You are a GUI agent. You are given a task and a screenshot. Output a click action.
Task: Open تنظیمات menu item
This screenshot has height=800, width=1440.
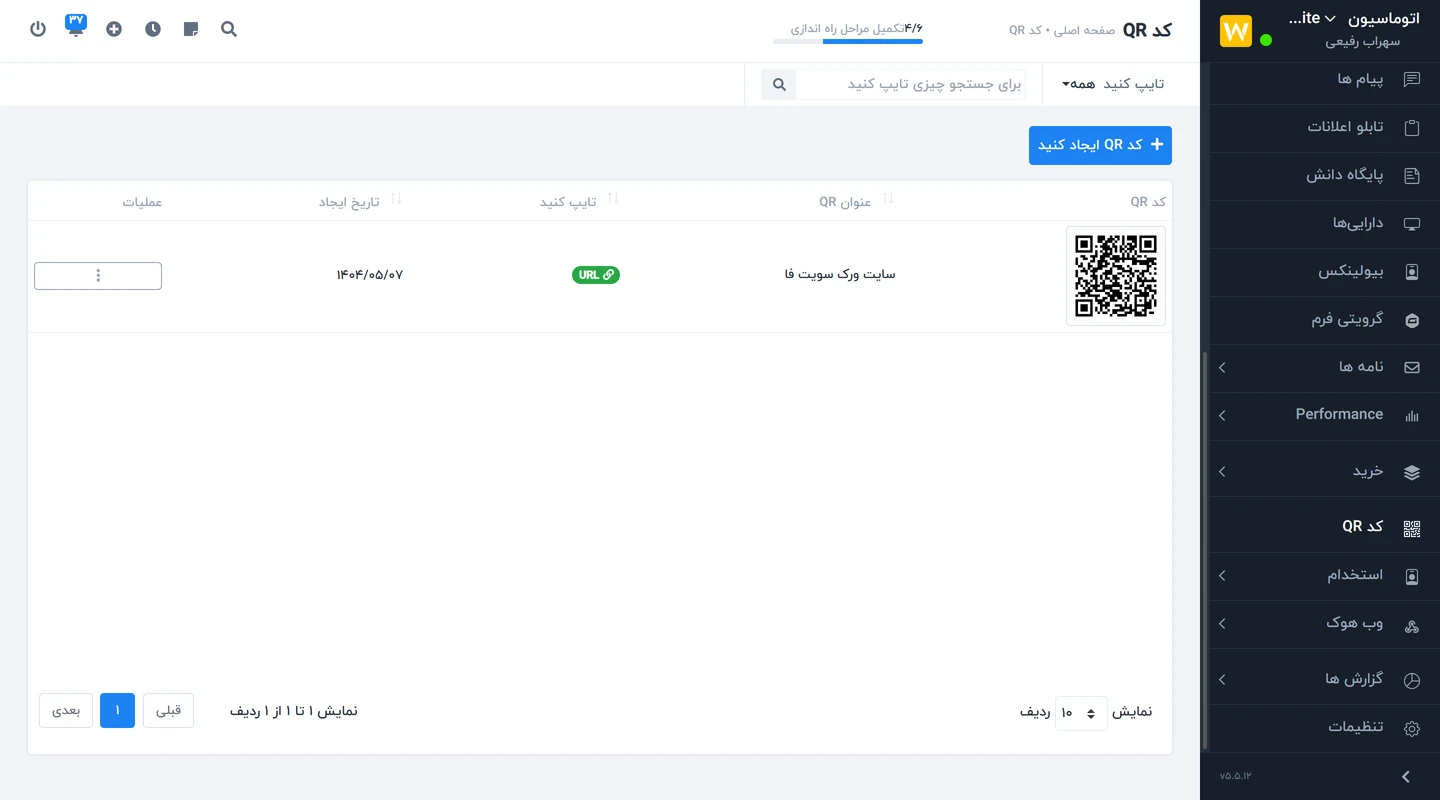1324,727
